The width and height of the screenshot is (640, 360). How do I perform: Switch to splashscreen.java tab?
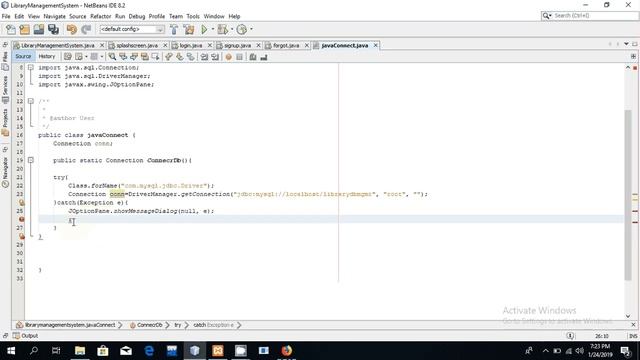point(137,45)
